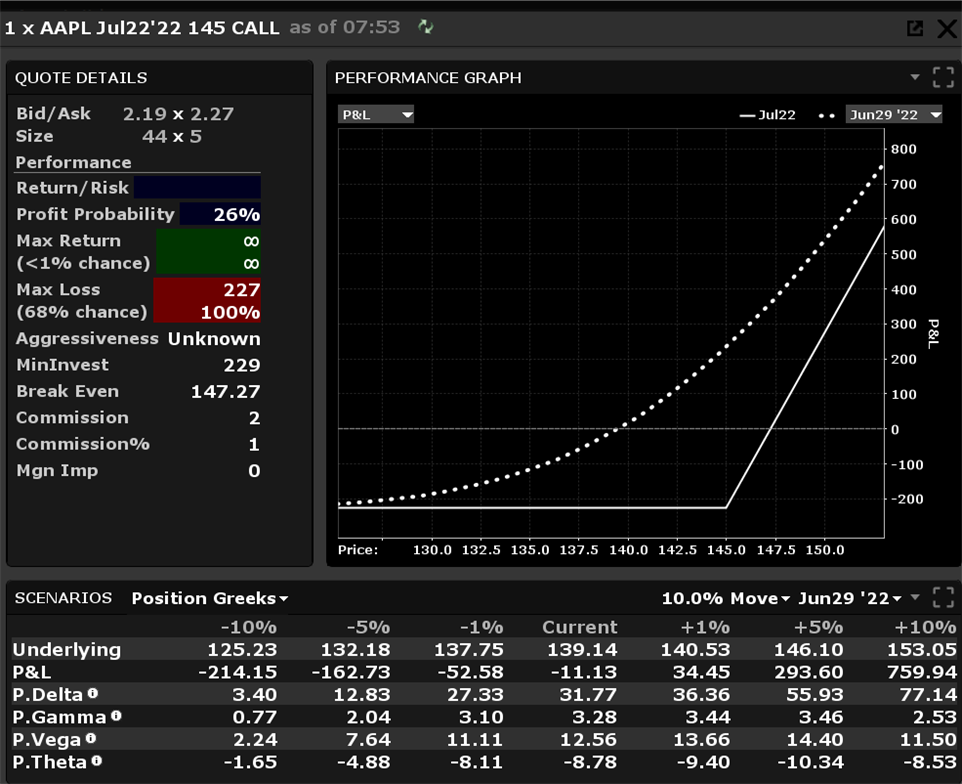The height and width of the screenshot is (784, 962).
Task: Click the Performance section heading
Action: (x=74, y=162)
